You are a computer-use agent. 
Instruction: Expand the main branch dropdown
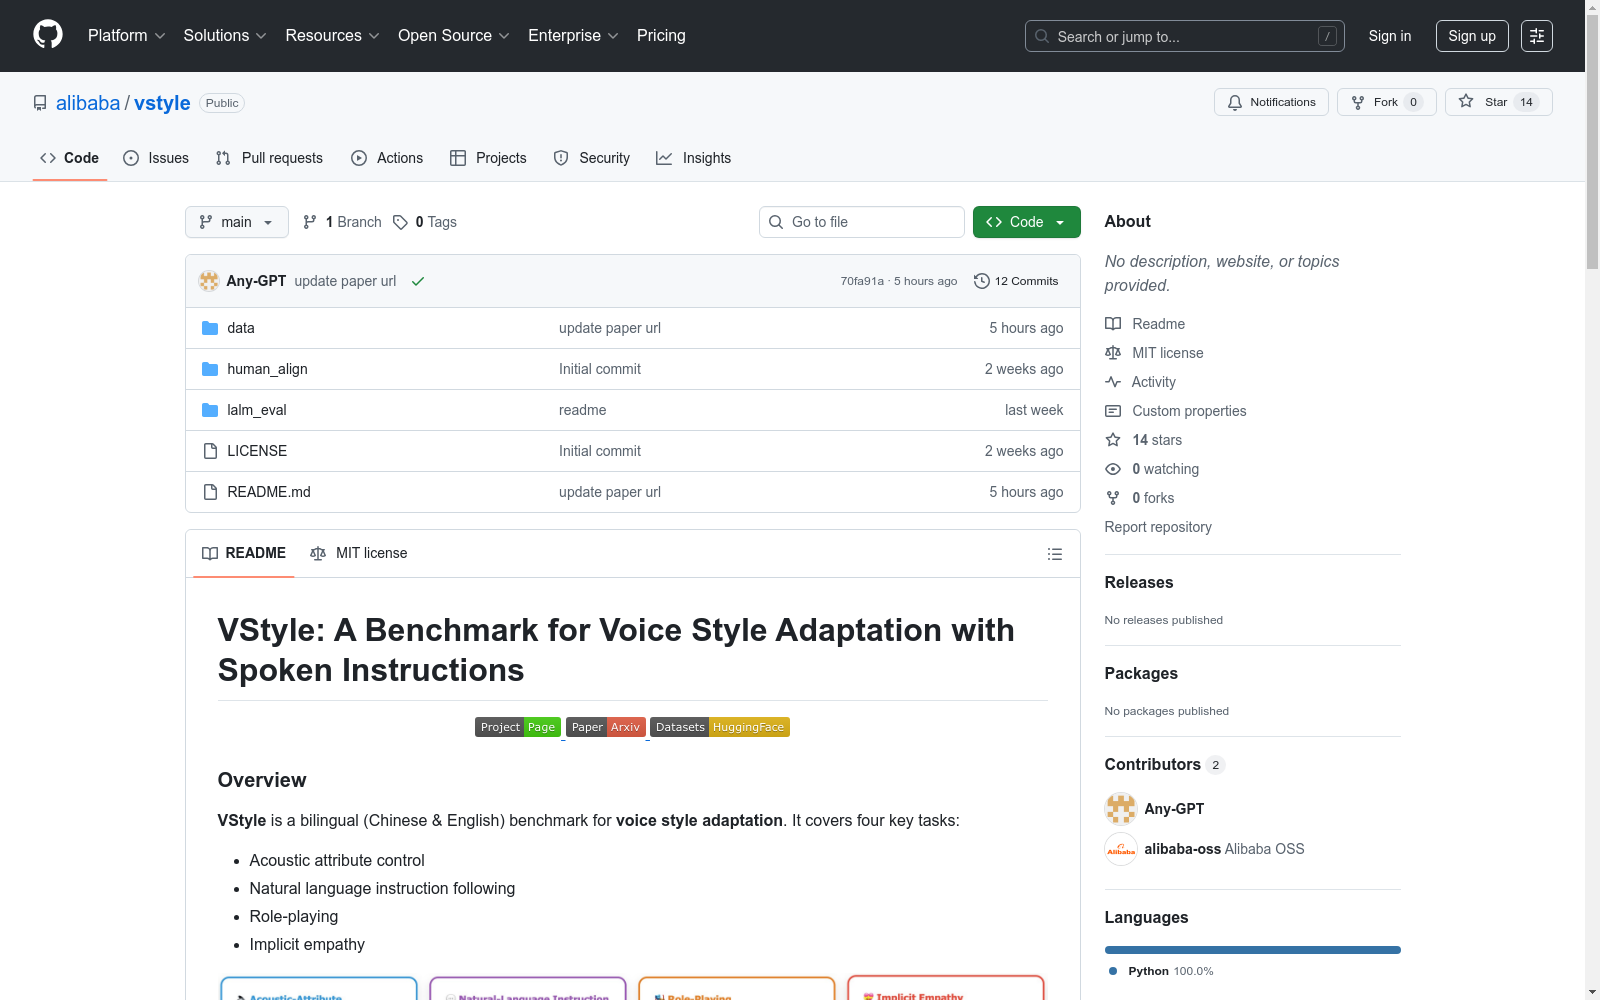click(x=236, y=222)
